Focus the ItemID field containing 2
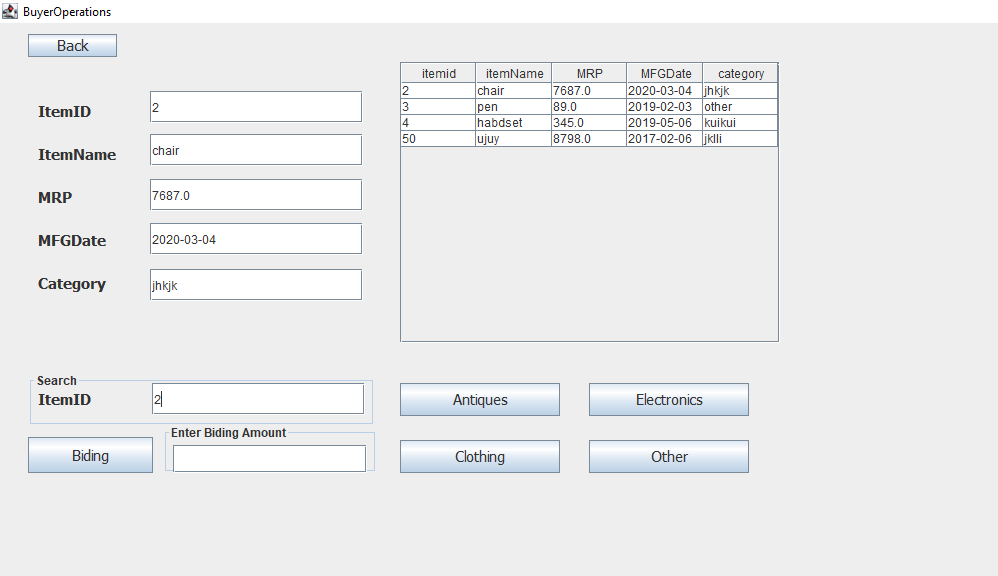Screen dimensions: 998x576 256,106
